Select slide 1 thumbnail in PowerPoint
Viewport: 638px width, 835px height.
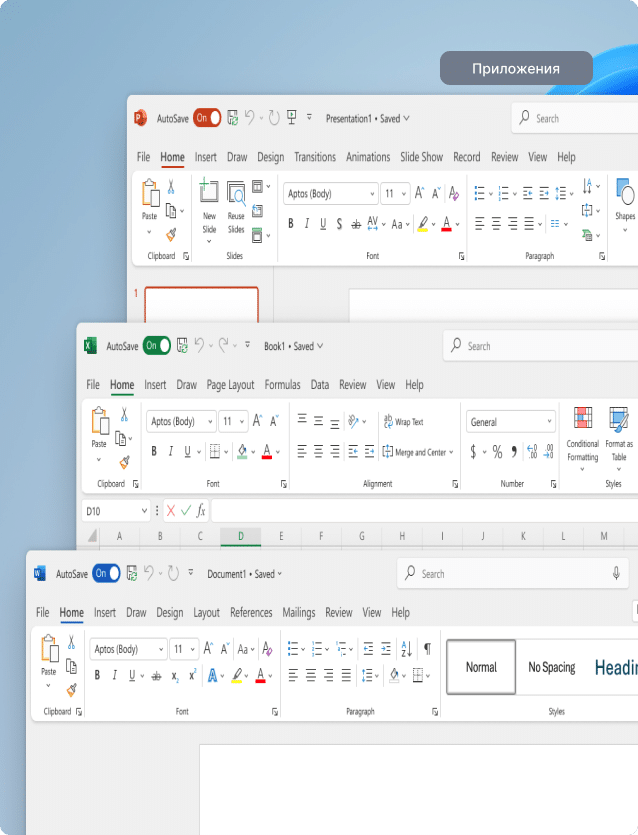click(x=201, y=305)
